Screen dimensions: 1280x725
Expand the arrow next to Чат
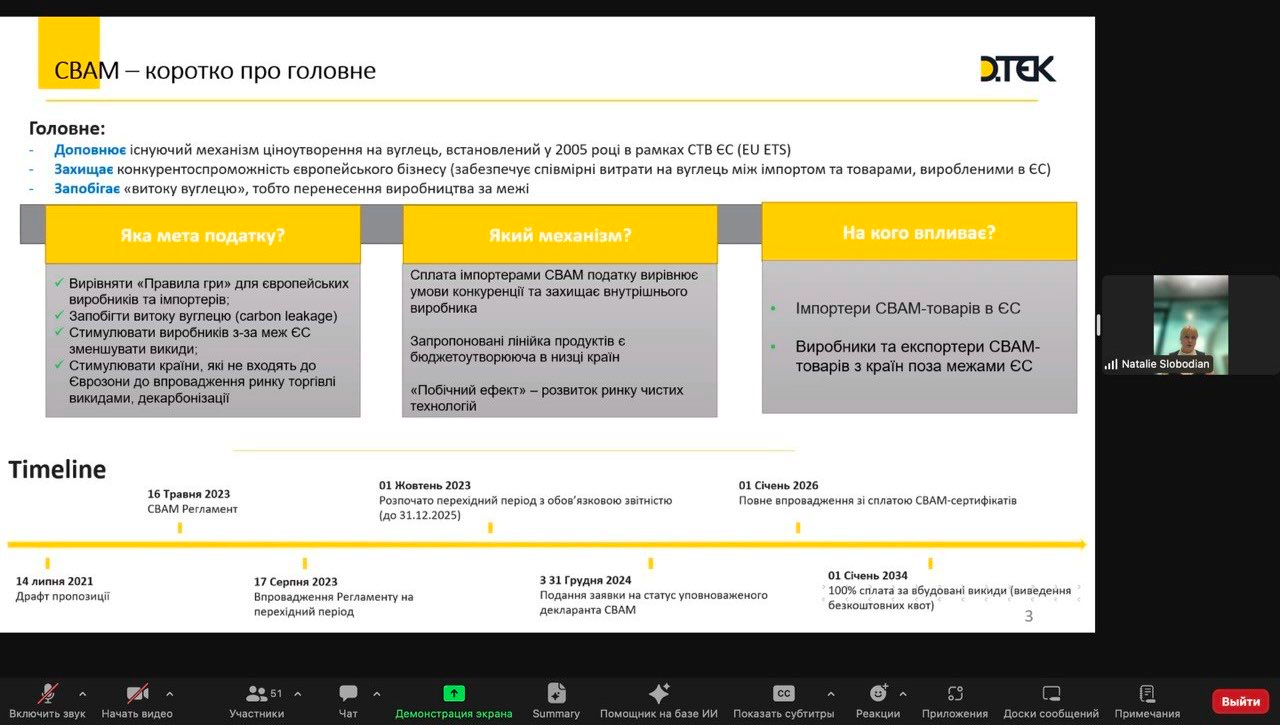pos(376,693)
